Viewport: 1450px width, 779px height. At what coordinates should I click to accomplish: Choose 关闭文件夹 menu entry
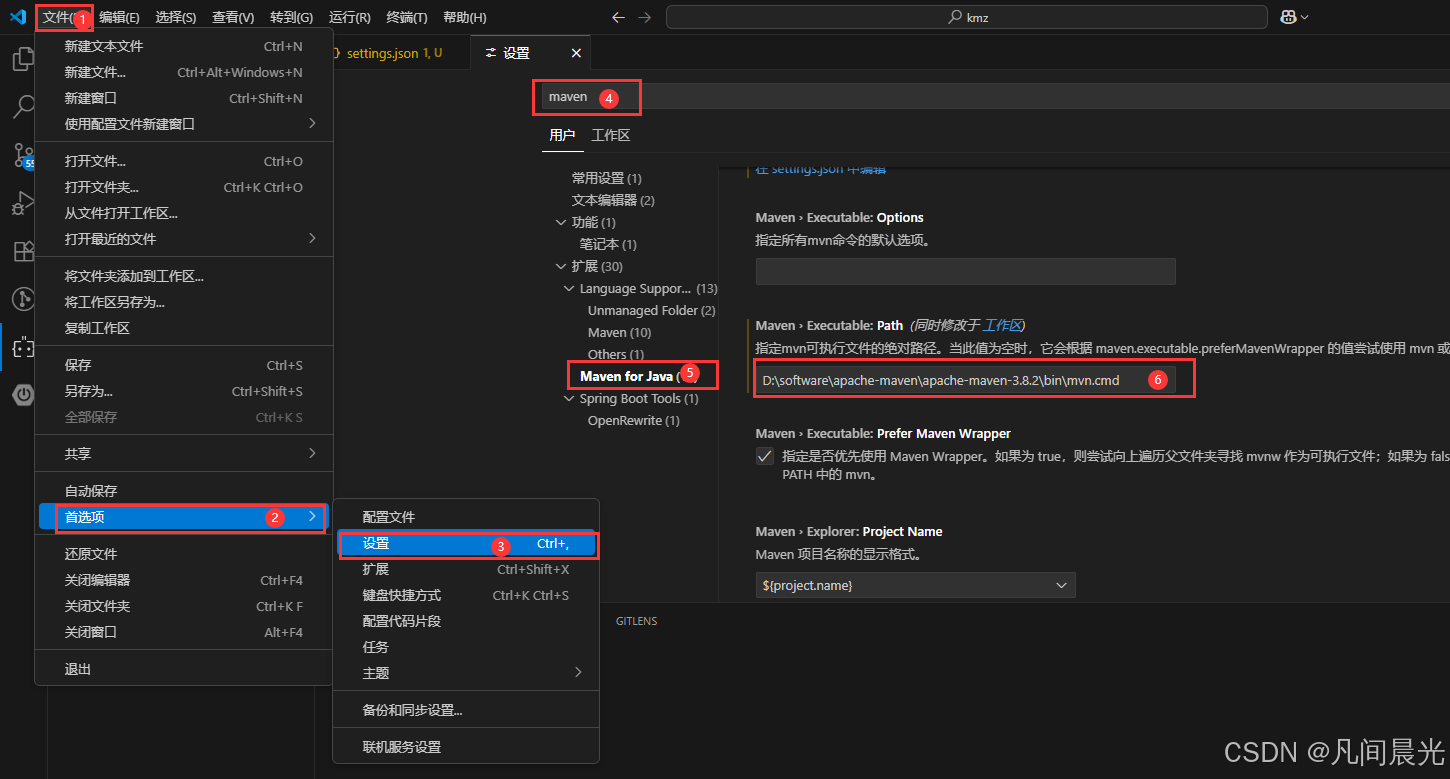(x=184, y=606)
